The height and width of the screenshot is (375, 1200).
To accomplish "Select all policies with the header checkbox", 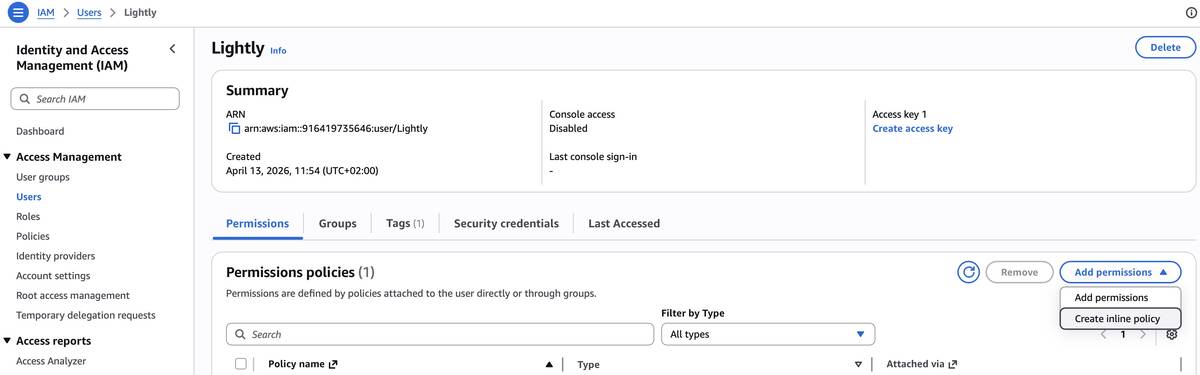I will (x=241, y=364).
